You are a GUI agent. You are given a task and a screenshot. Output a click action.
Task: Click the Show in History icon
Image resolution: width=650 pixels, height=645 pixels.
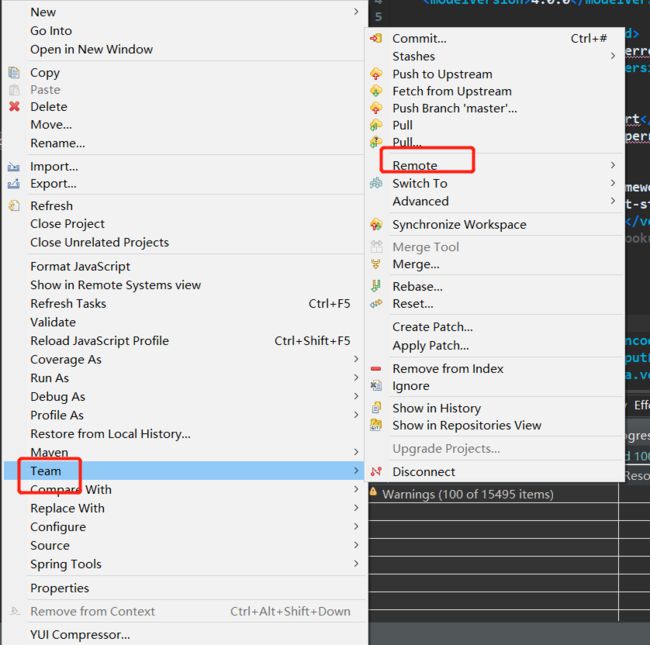tap(376, 408)
